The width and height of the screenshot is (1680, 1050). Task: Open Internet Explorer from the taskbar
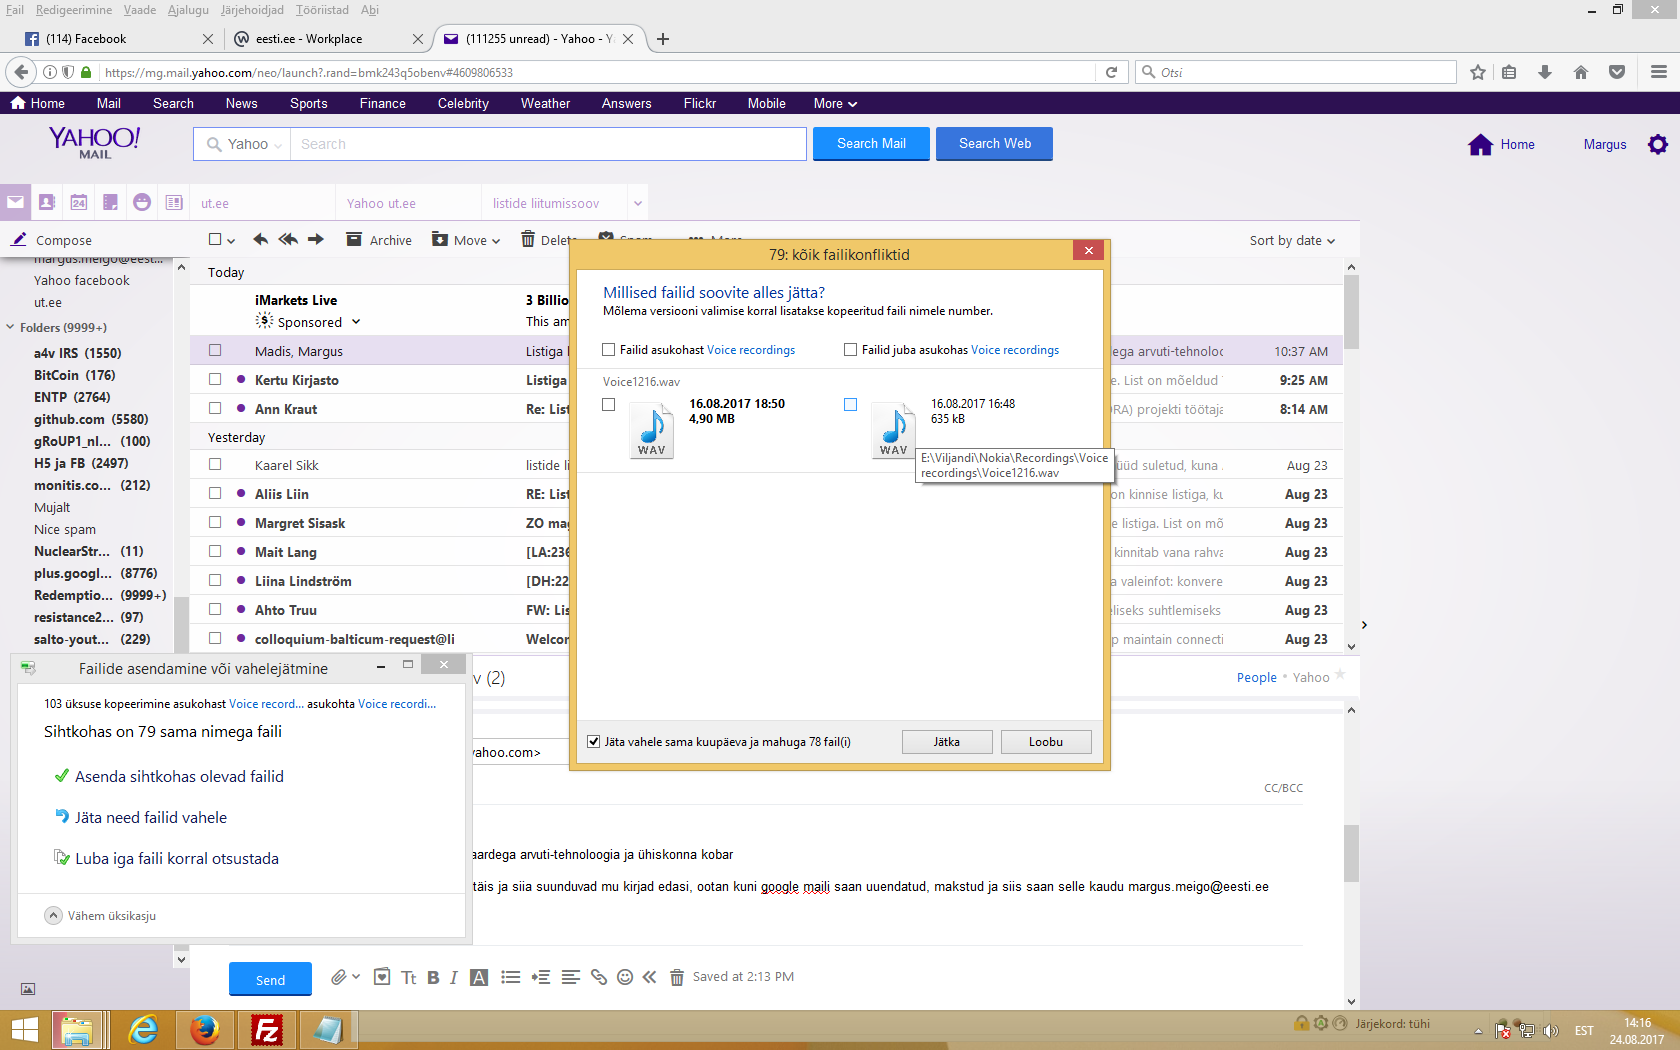(143, 1030)
